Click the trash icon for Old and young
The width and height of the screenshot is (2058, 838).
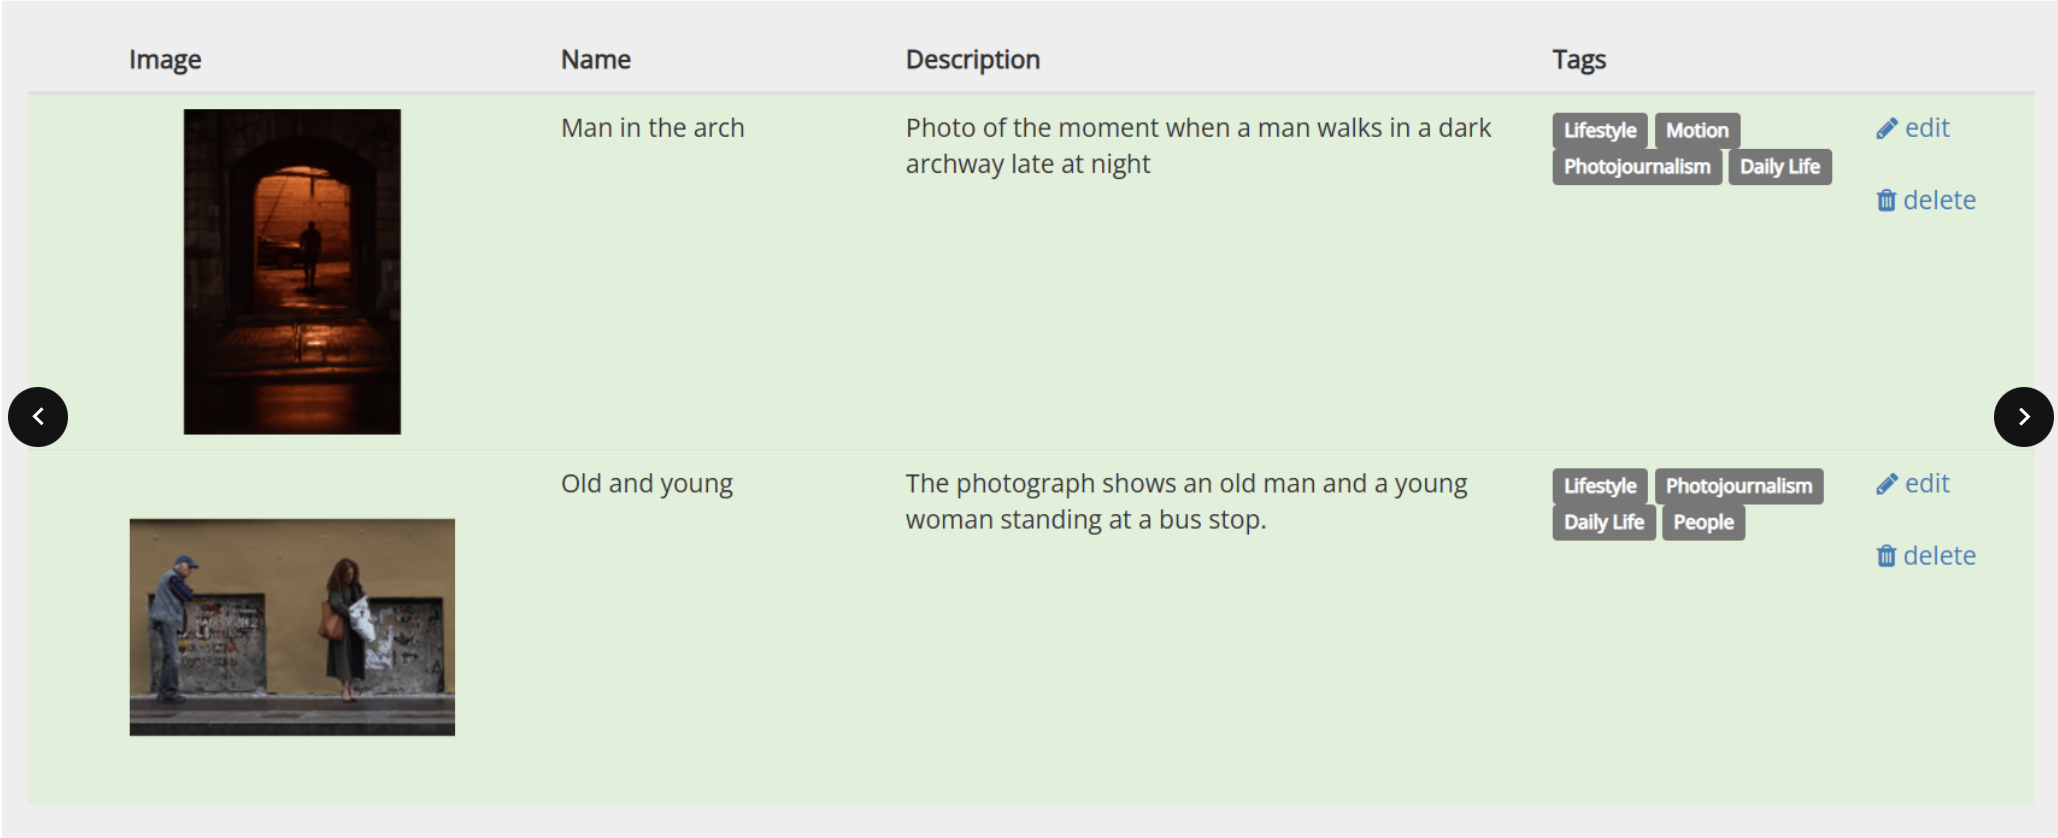(1886, 556)
